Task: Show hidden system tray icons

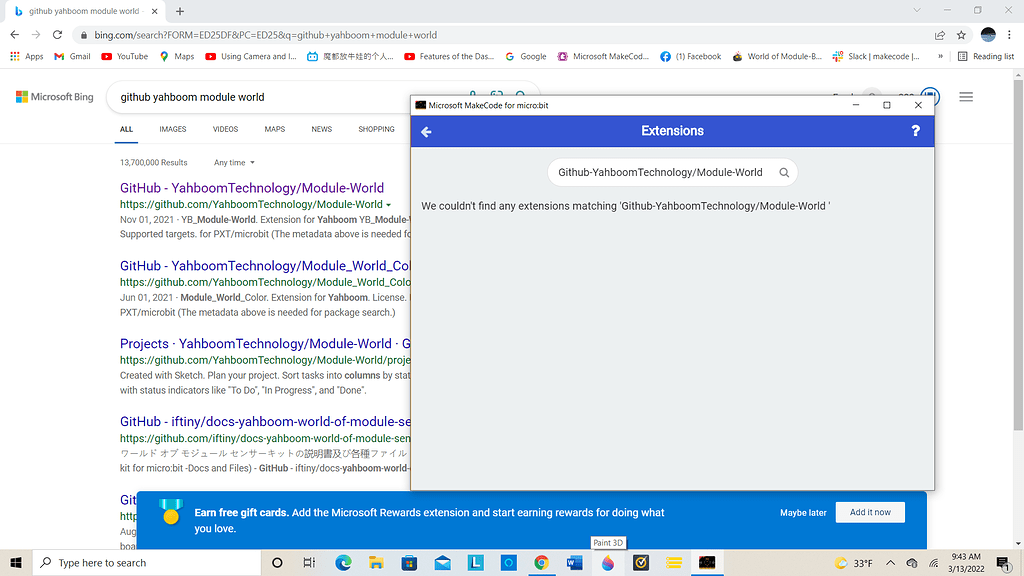Action: 890,563
